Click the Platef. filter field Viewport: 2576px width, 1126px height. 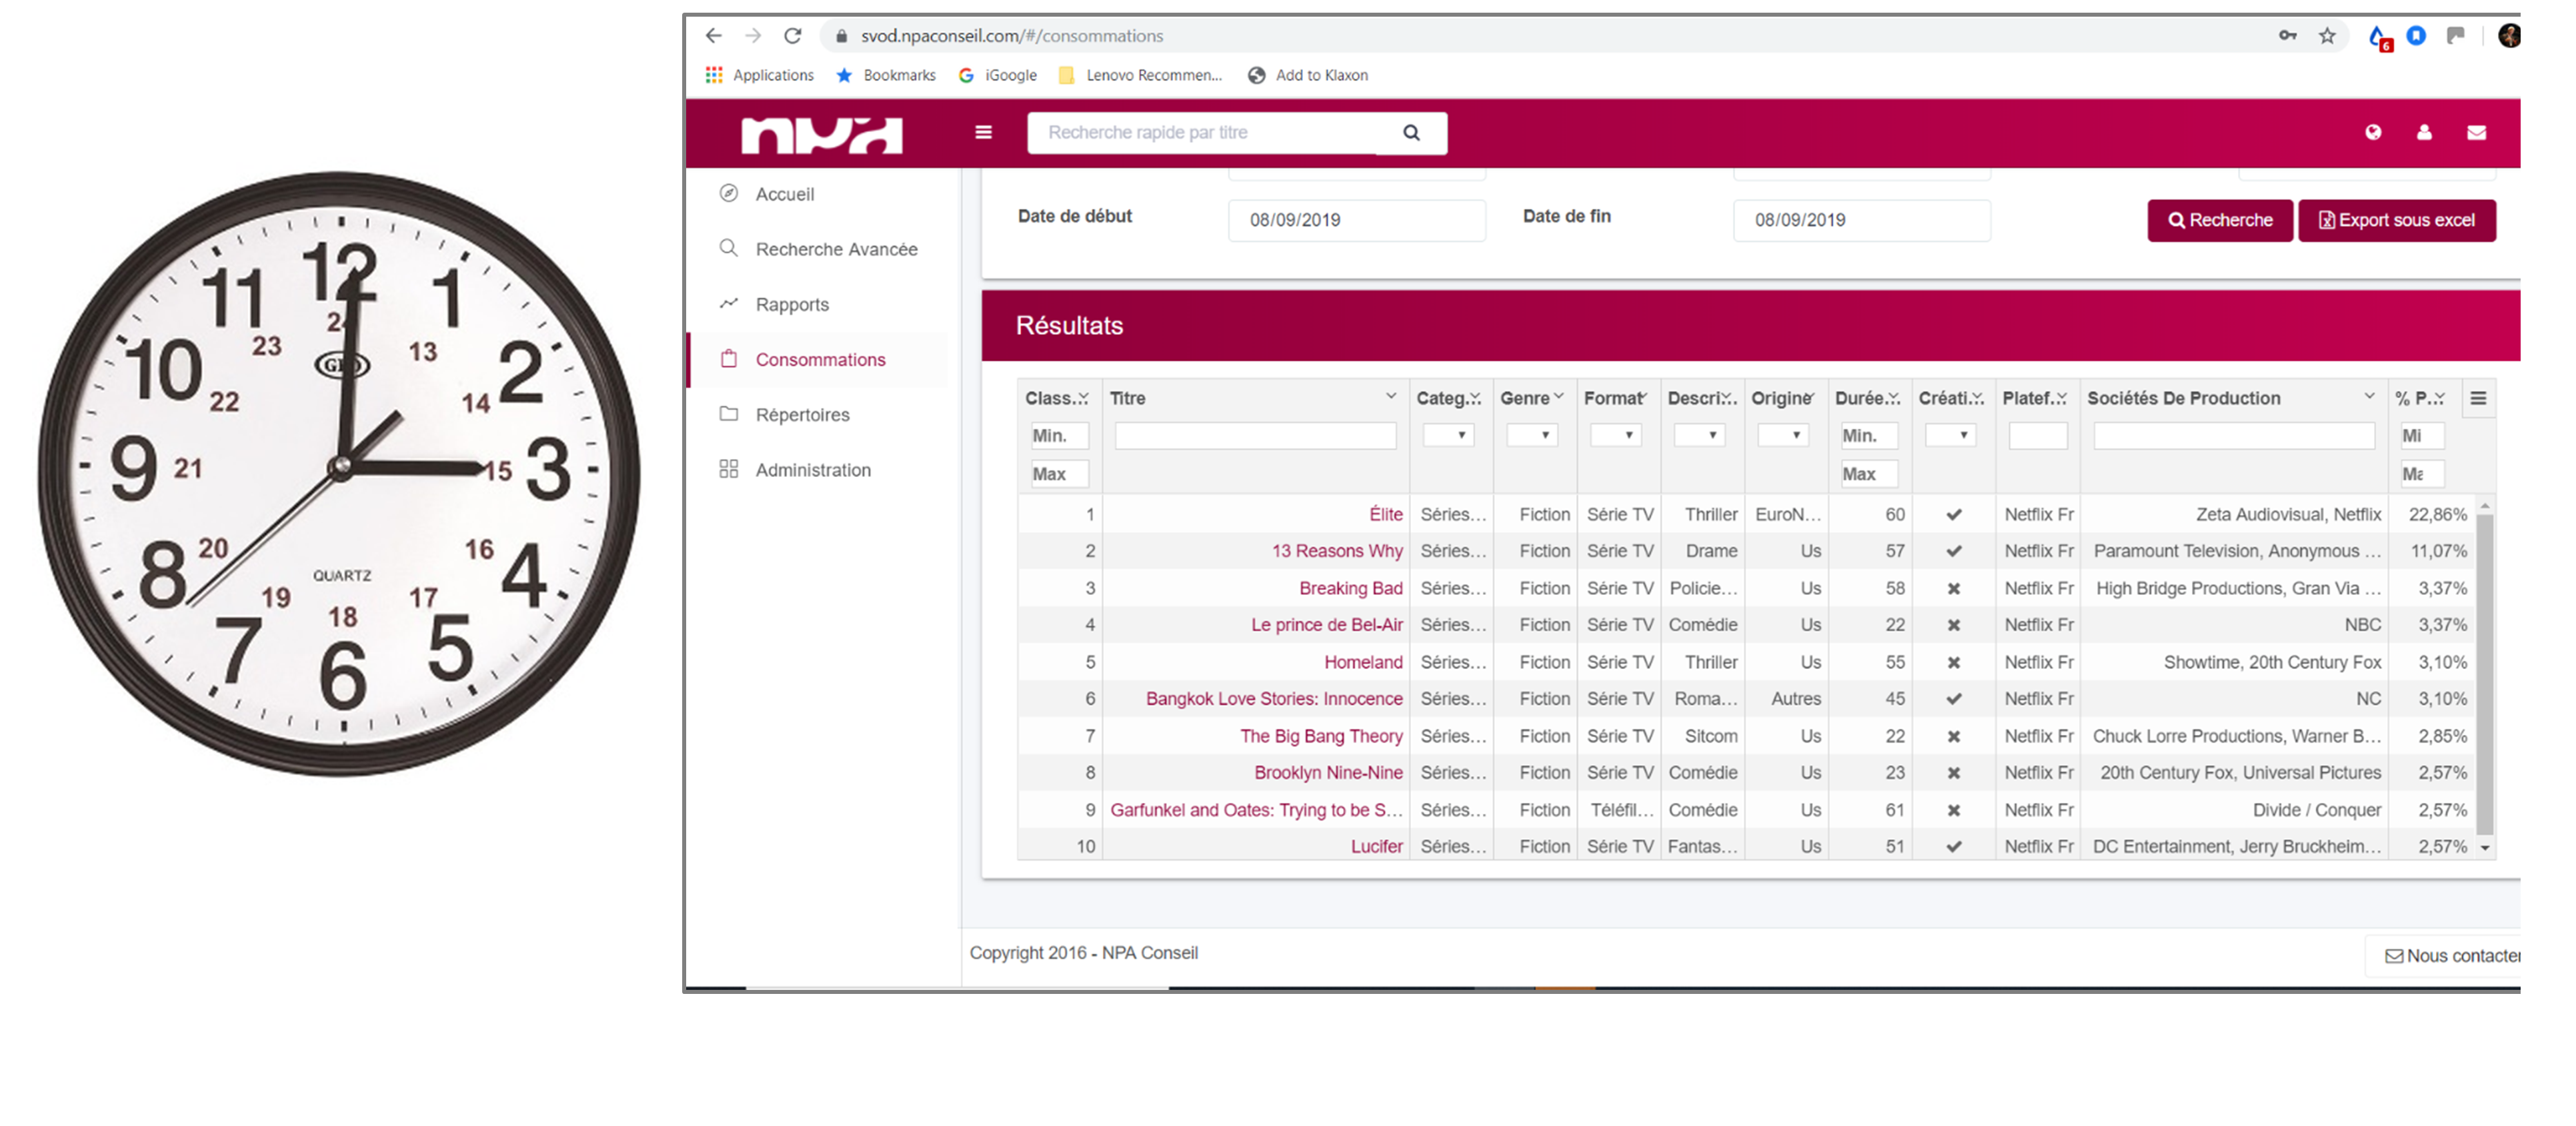coord(2038,436)
